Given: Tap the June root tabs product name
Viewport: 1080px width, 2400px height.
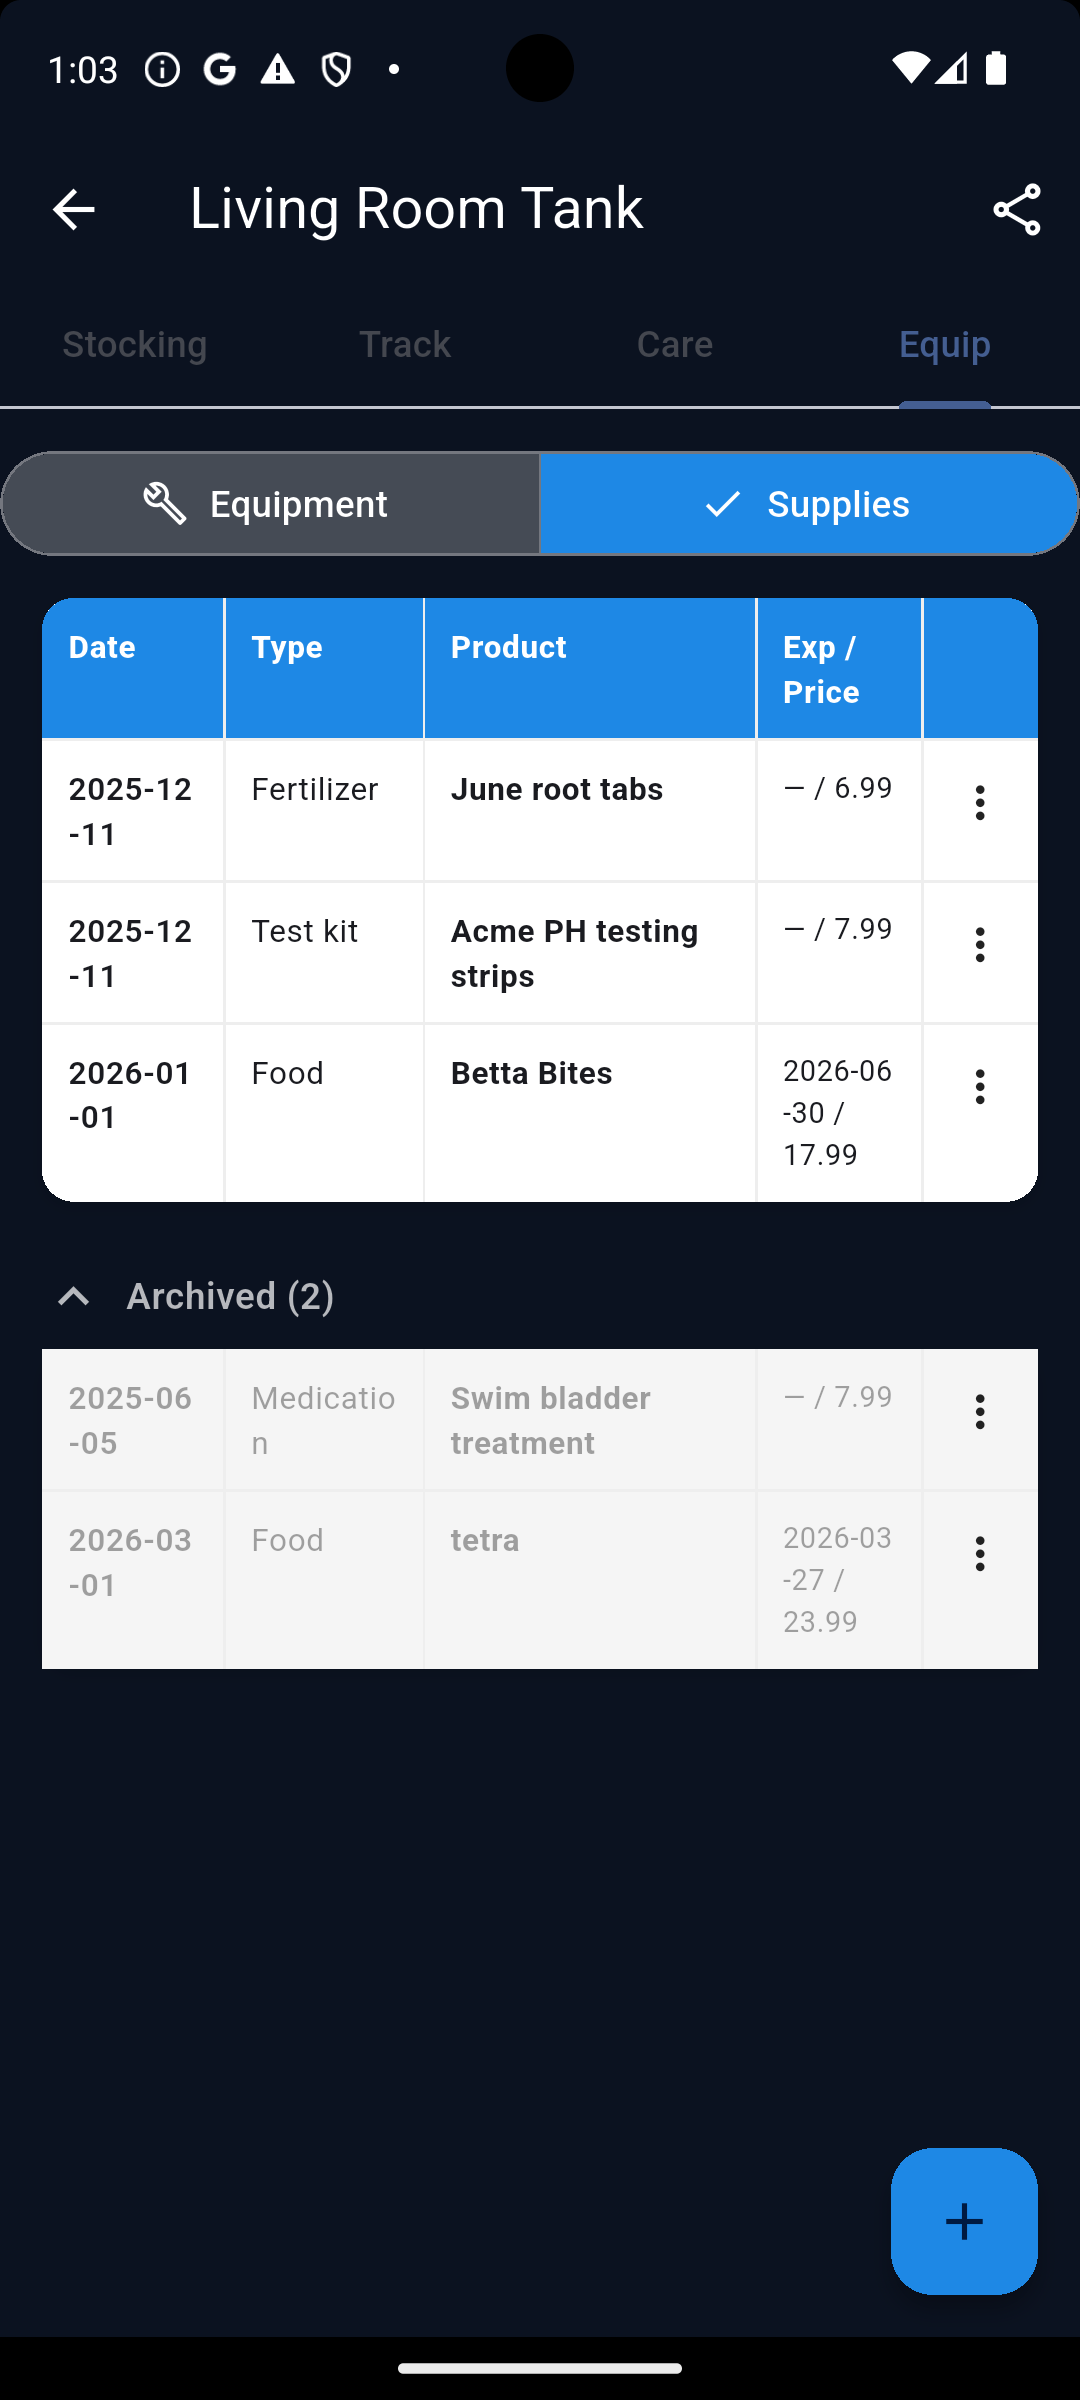Looking at the screenshot, I should pyautogui.click(x=556, y=790).
